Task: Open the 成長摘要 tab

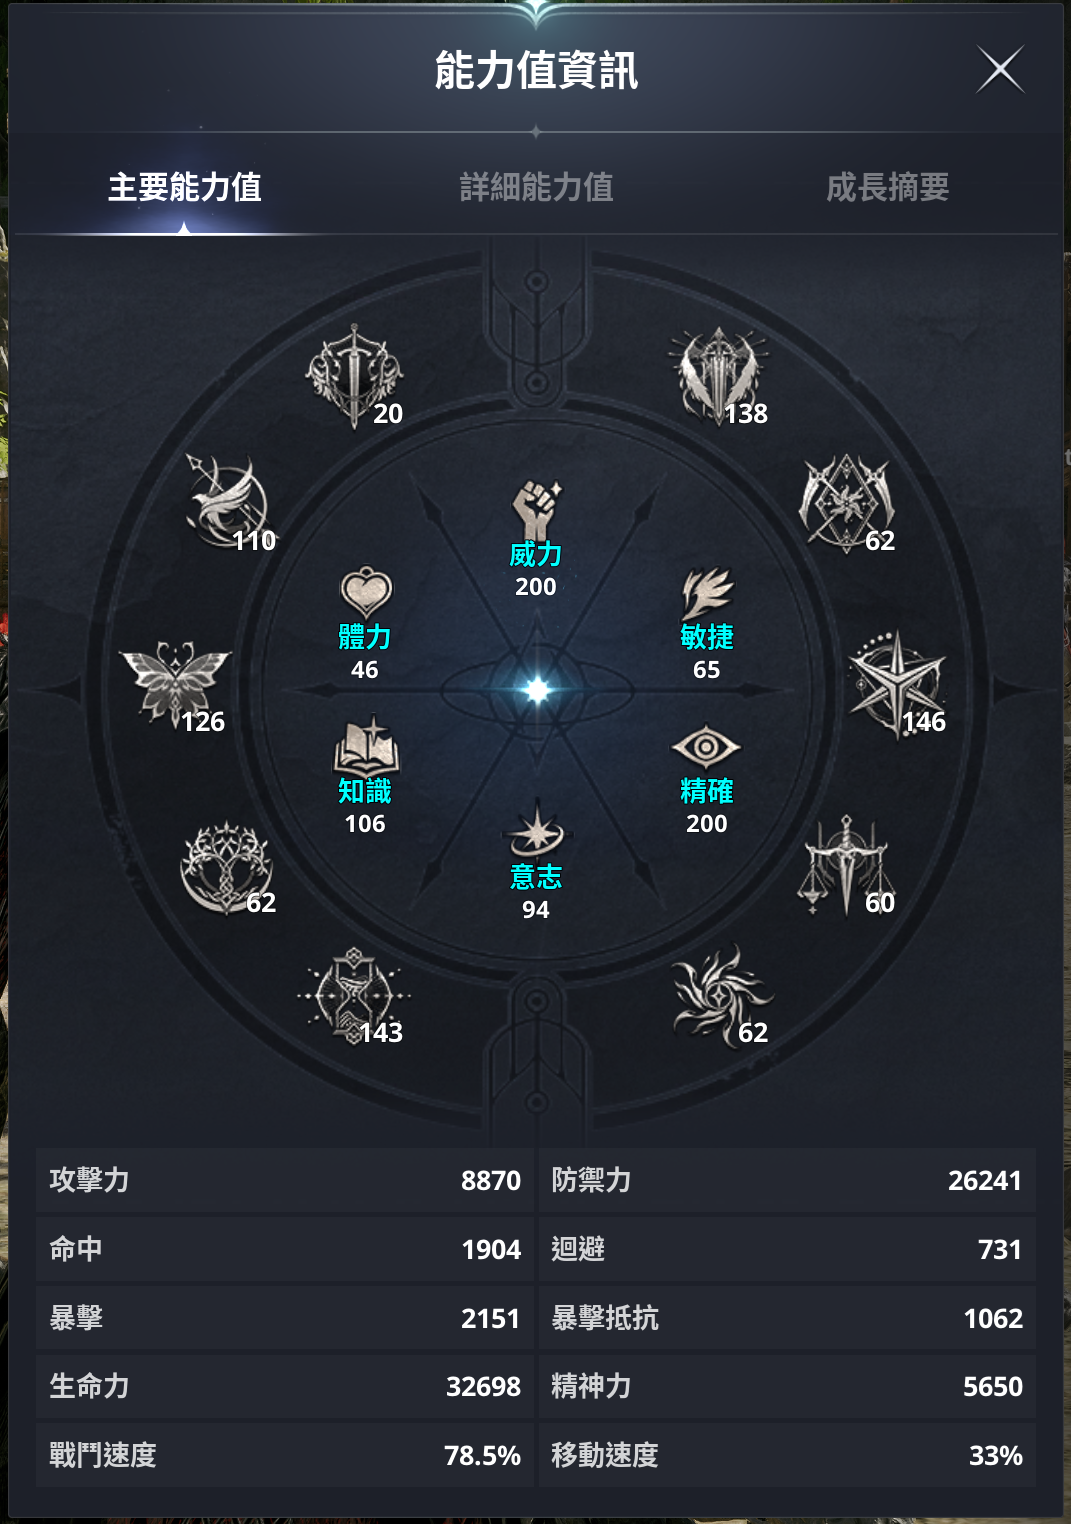Action: coord(887,187)
